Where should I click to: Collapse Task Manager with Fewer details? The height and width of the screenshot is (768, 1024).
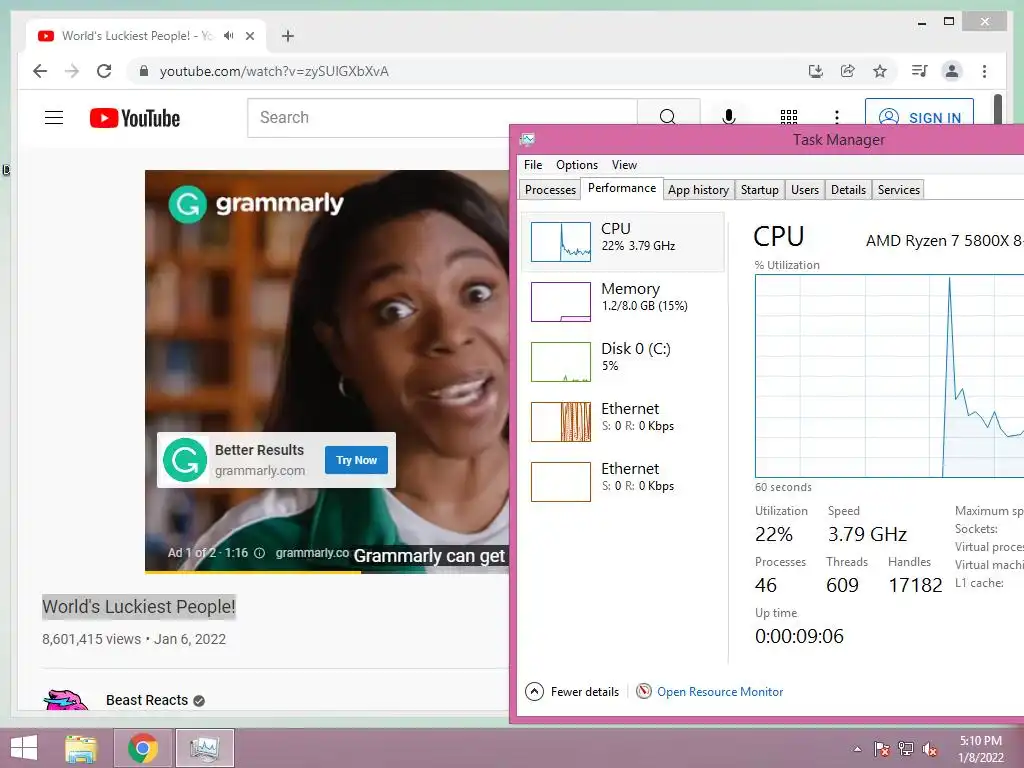[x=571, y=691]
